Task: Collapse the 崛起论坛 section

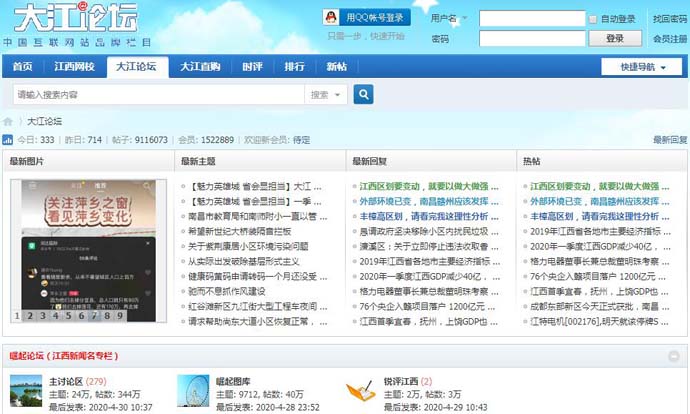Action: tap(674, 357)
